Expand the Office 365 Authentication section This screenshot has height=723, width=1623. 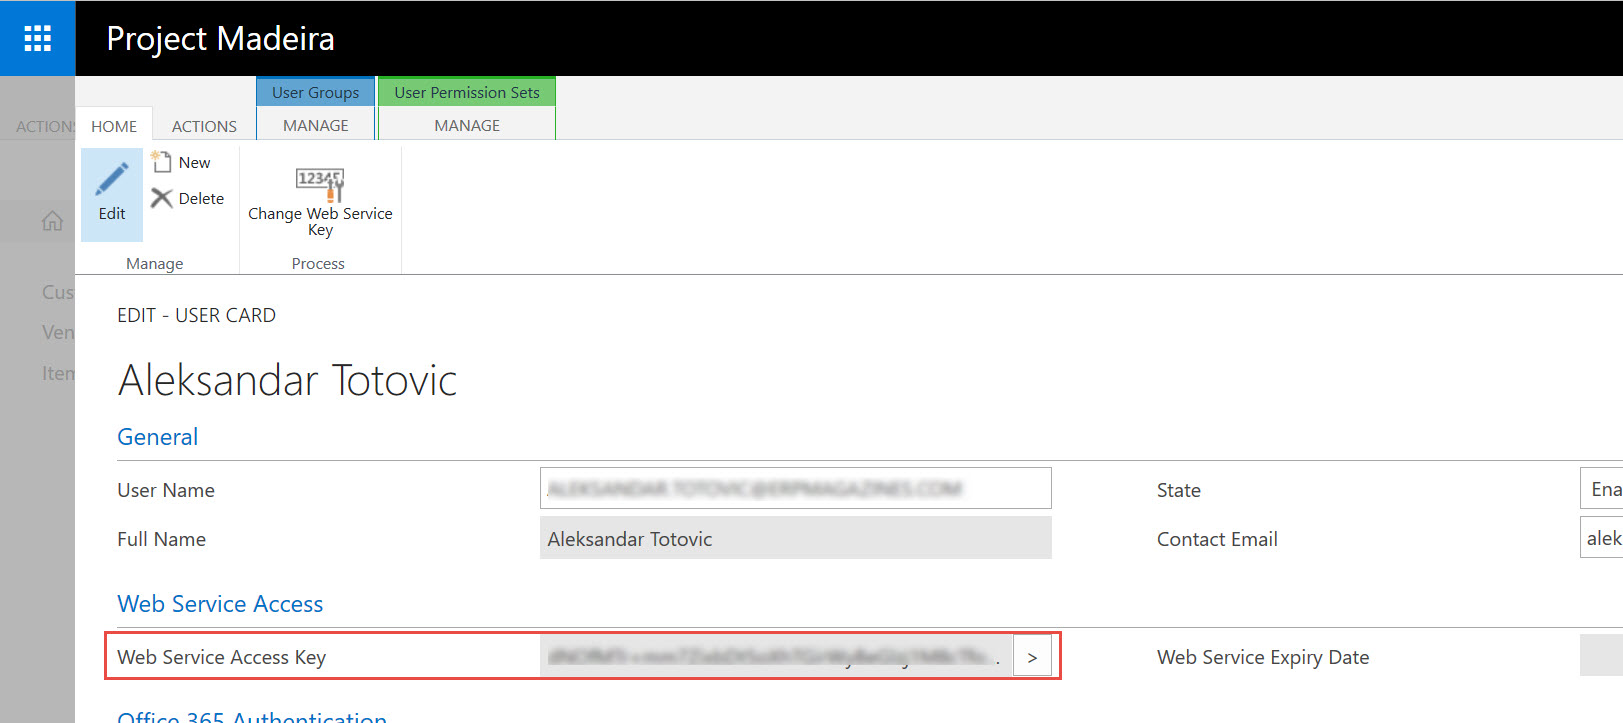252,716
